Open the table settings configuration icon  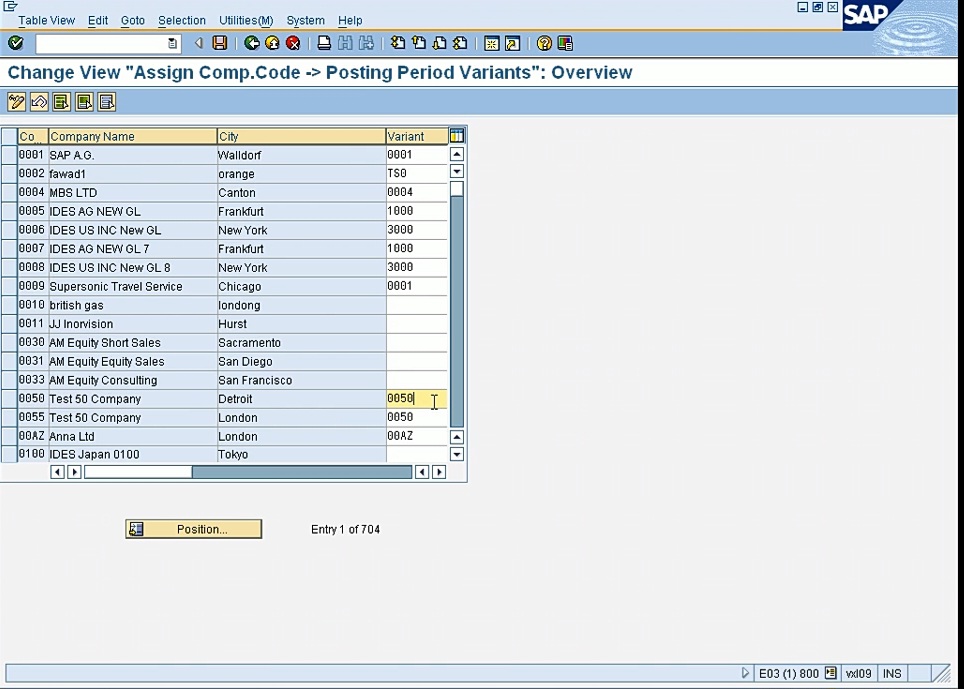pyautogui.click(x=457, y=136)
